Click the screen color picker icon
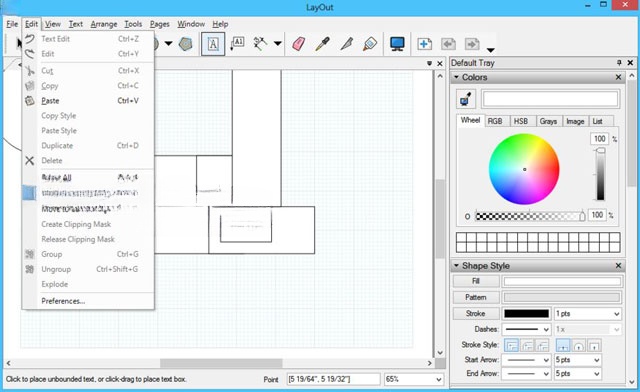 (x=466, y=99)
